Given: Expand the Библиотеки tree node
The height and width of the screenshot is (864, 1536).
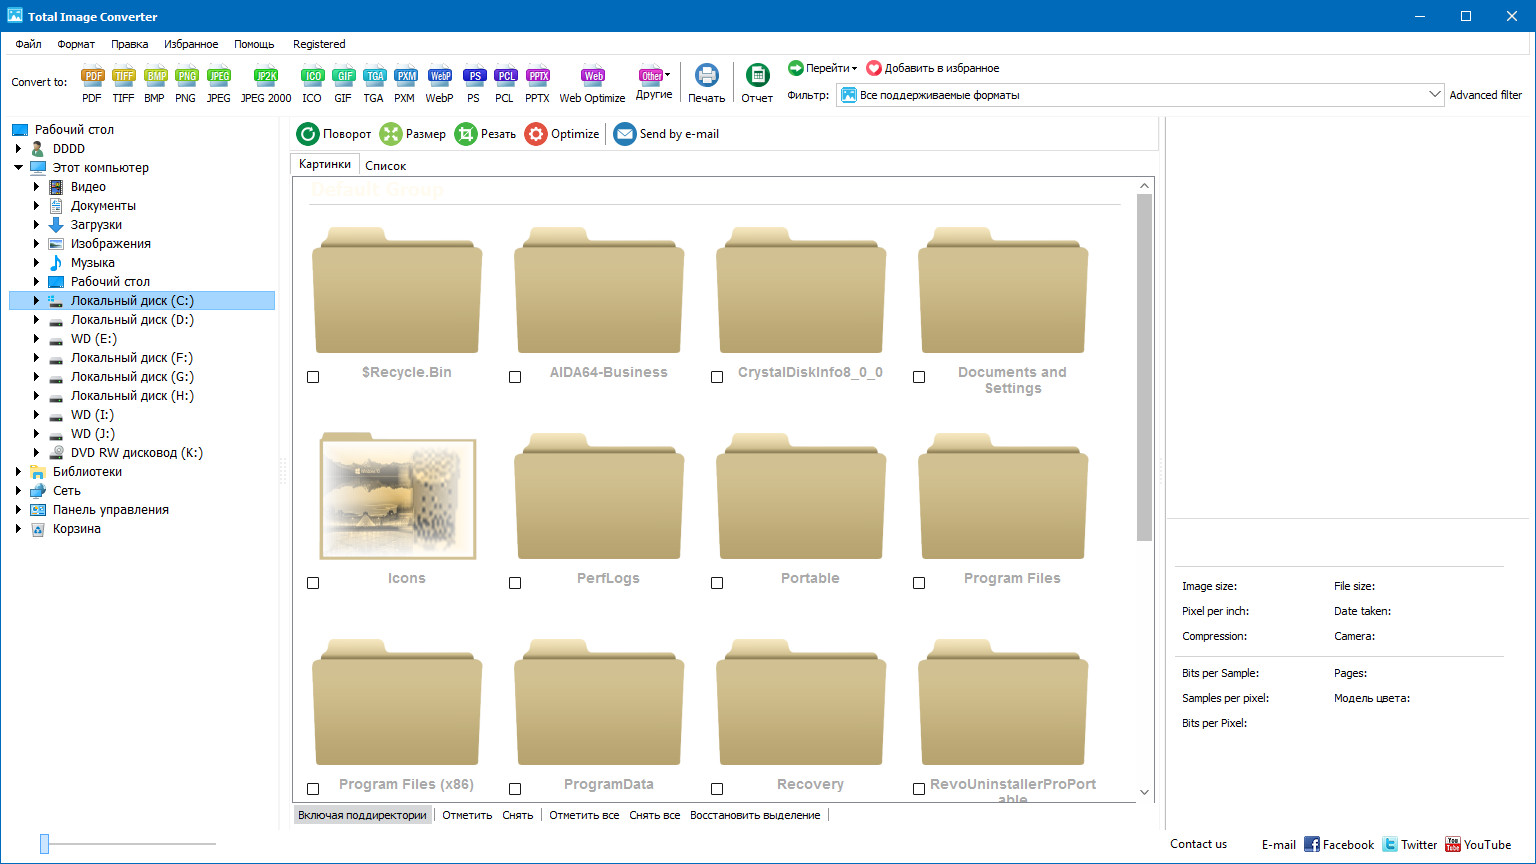Looking at the screenshot, I should tap(18, 472).
